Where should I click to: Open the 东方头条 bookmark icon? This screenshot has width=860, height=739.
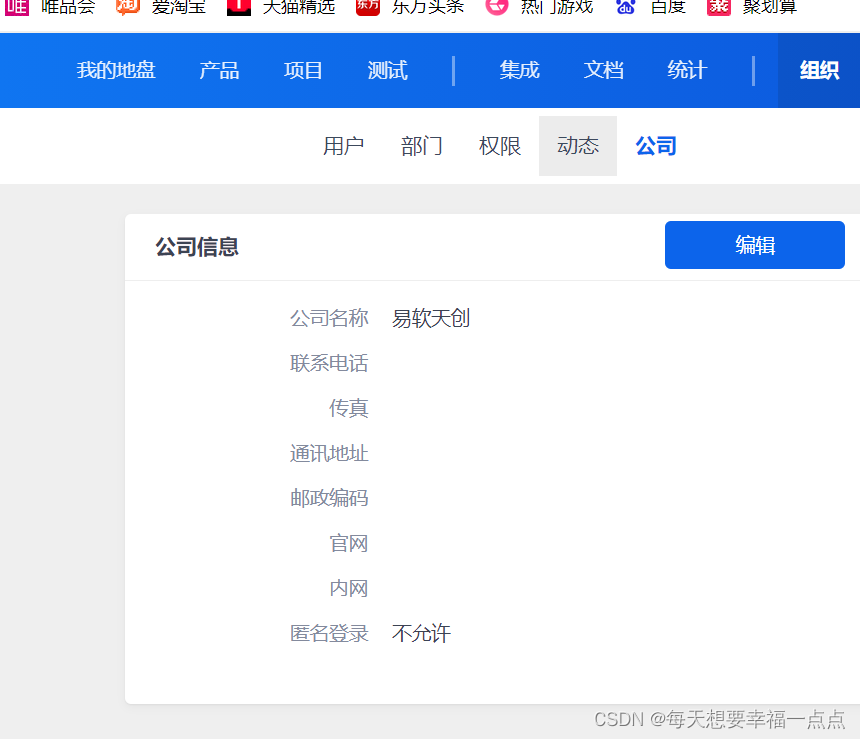[367, 6]
